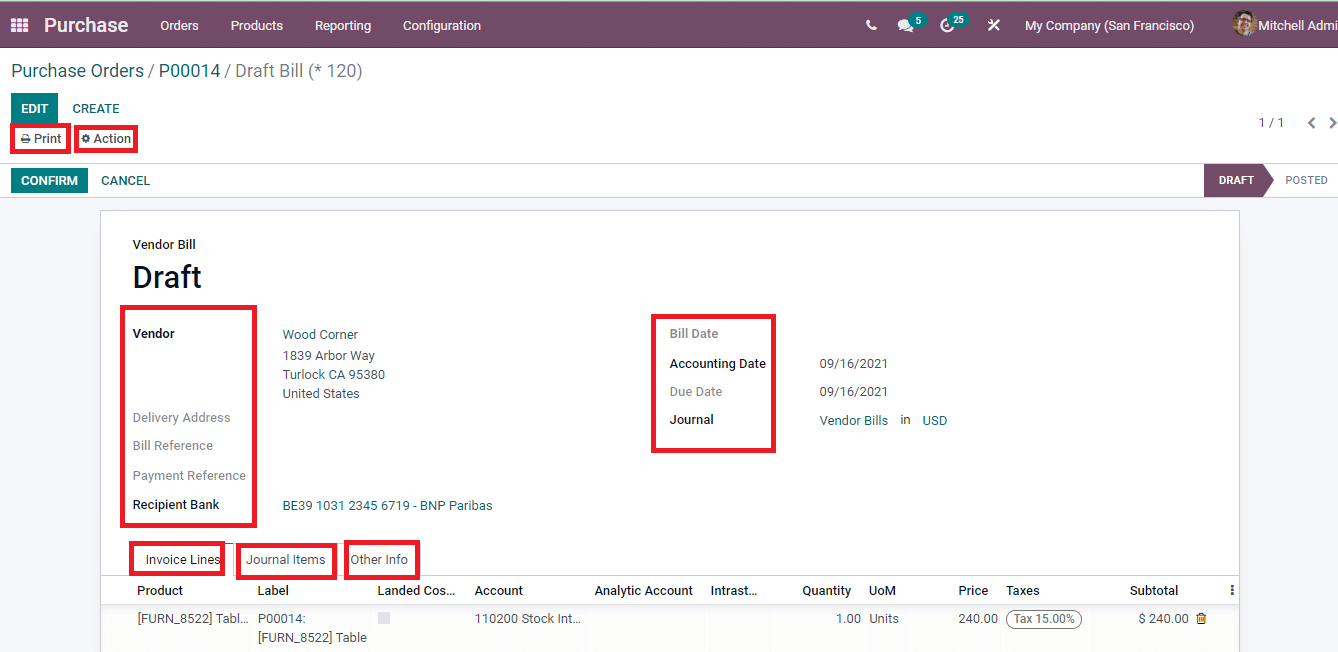The width and height of the screenshot is (1338, 652).
Task: Sort by Landed Cos... column header
Action: (416, 591)
